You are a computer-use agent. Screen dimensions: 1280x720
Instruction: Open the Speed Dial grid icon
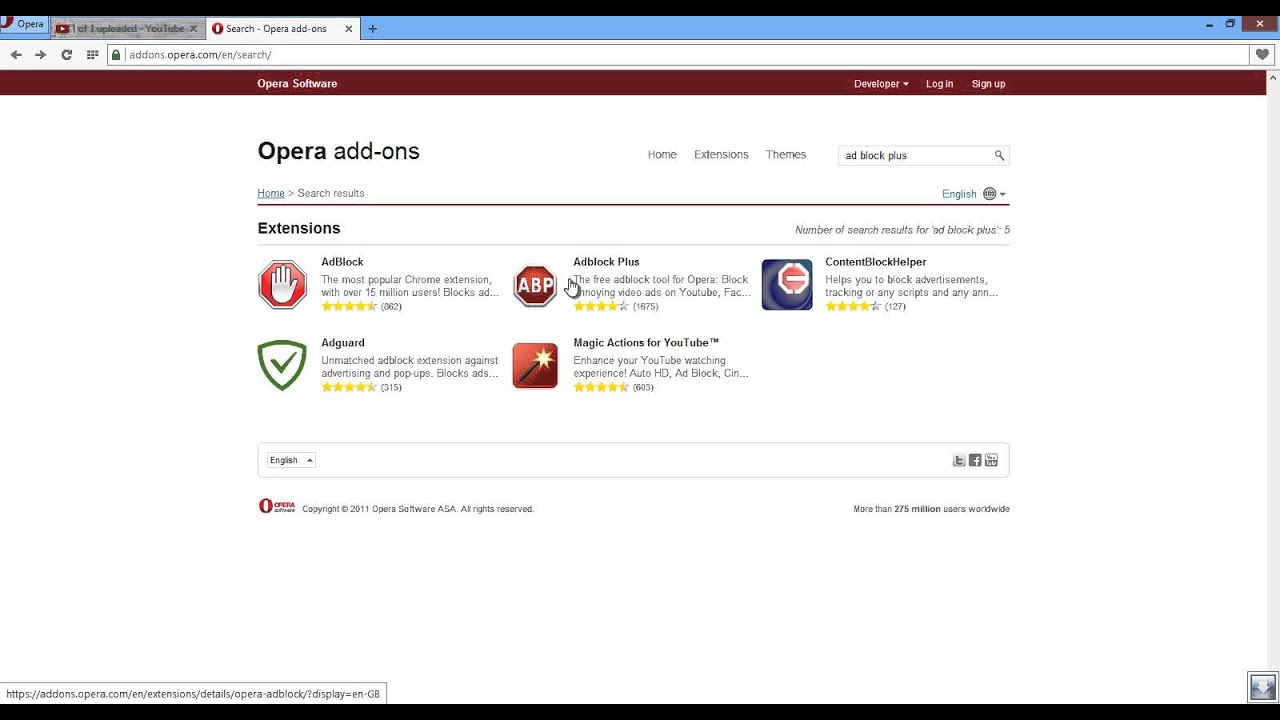coord(92,55)
